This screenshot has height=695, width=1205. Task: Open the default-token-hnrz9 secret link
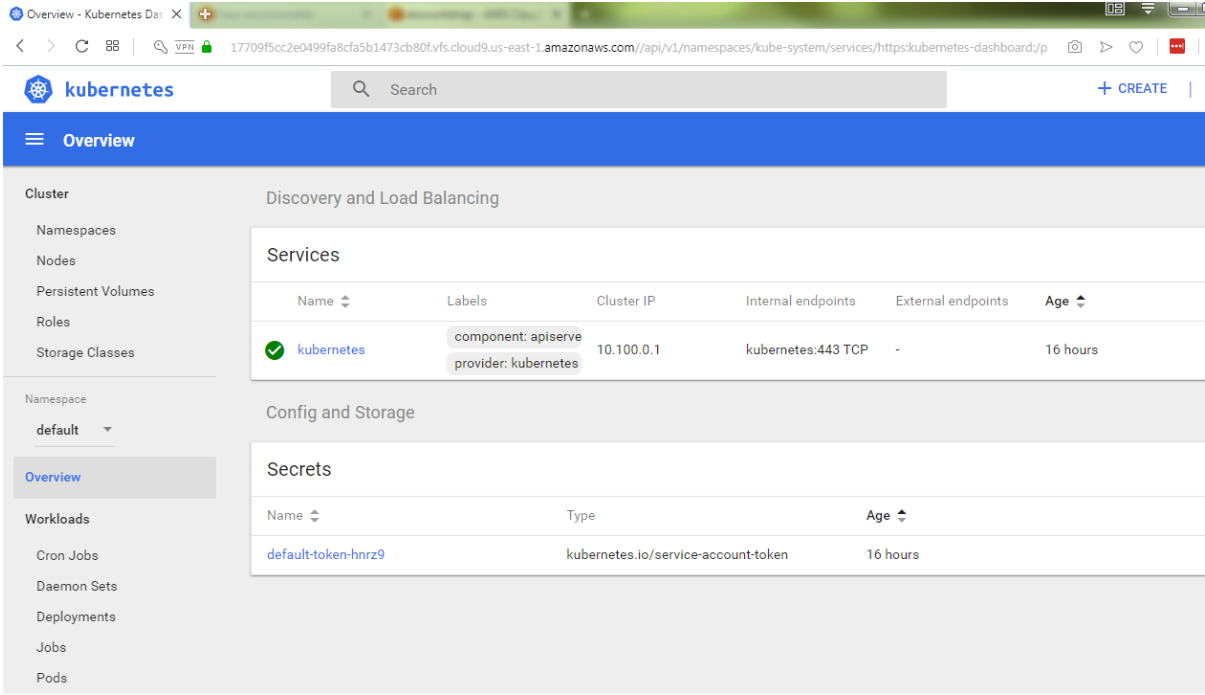pyautogui.click(x=324, y=554)
